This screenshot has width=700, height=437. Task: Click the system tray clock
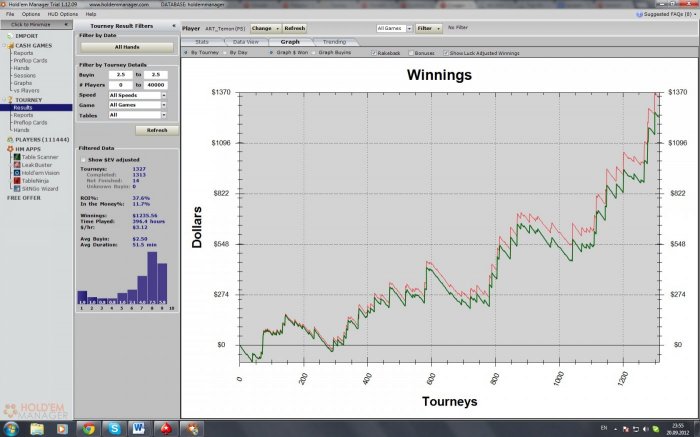[x=678, y=429]
